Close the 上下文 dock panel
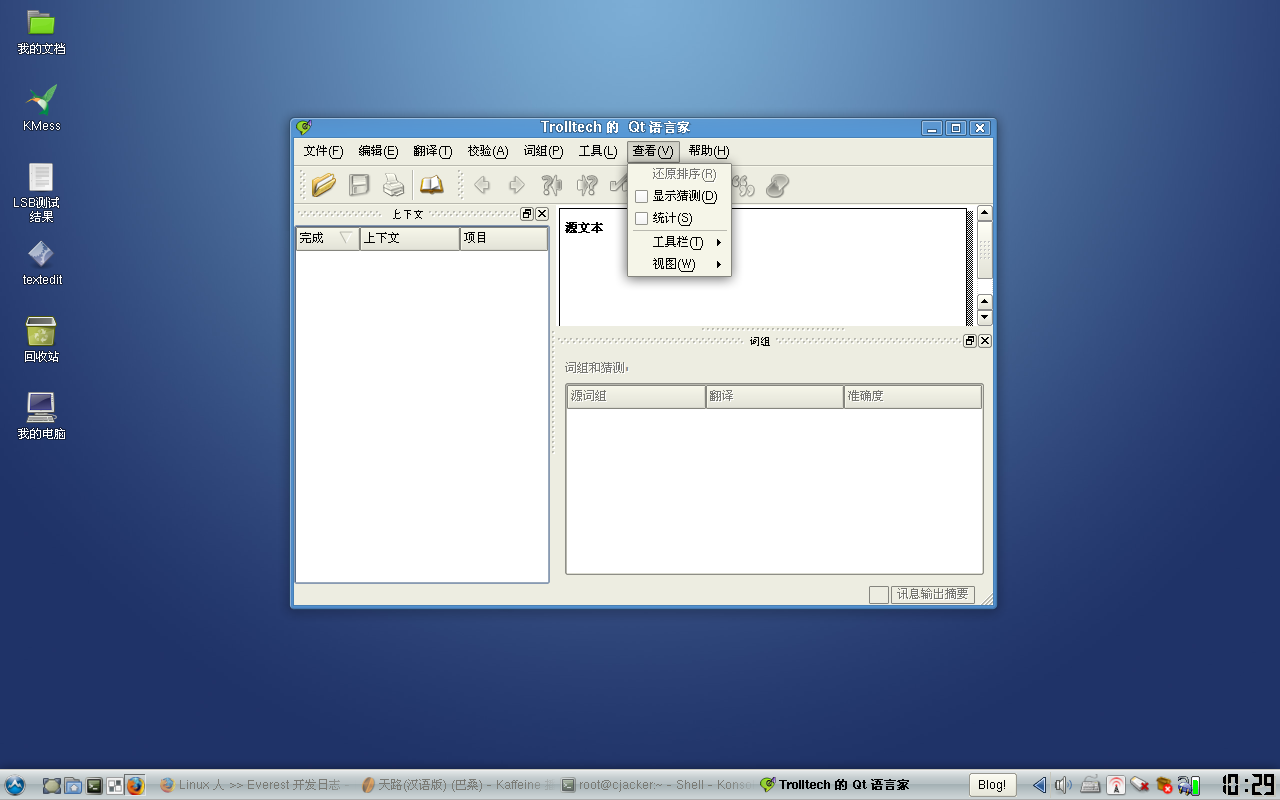This screenshot has height=800, width=1280. point(542,214)
